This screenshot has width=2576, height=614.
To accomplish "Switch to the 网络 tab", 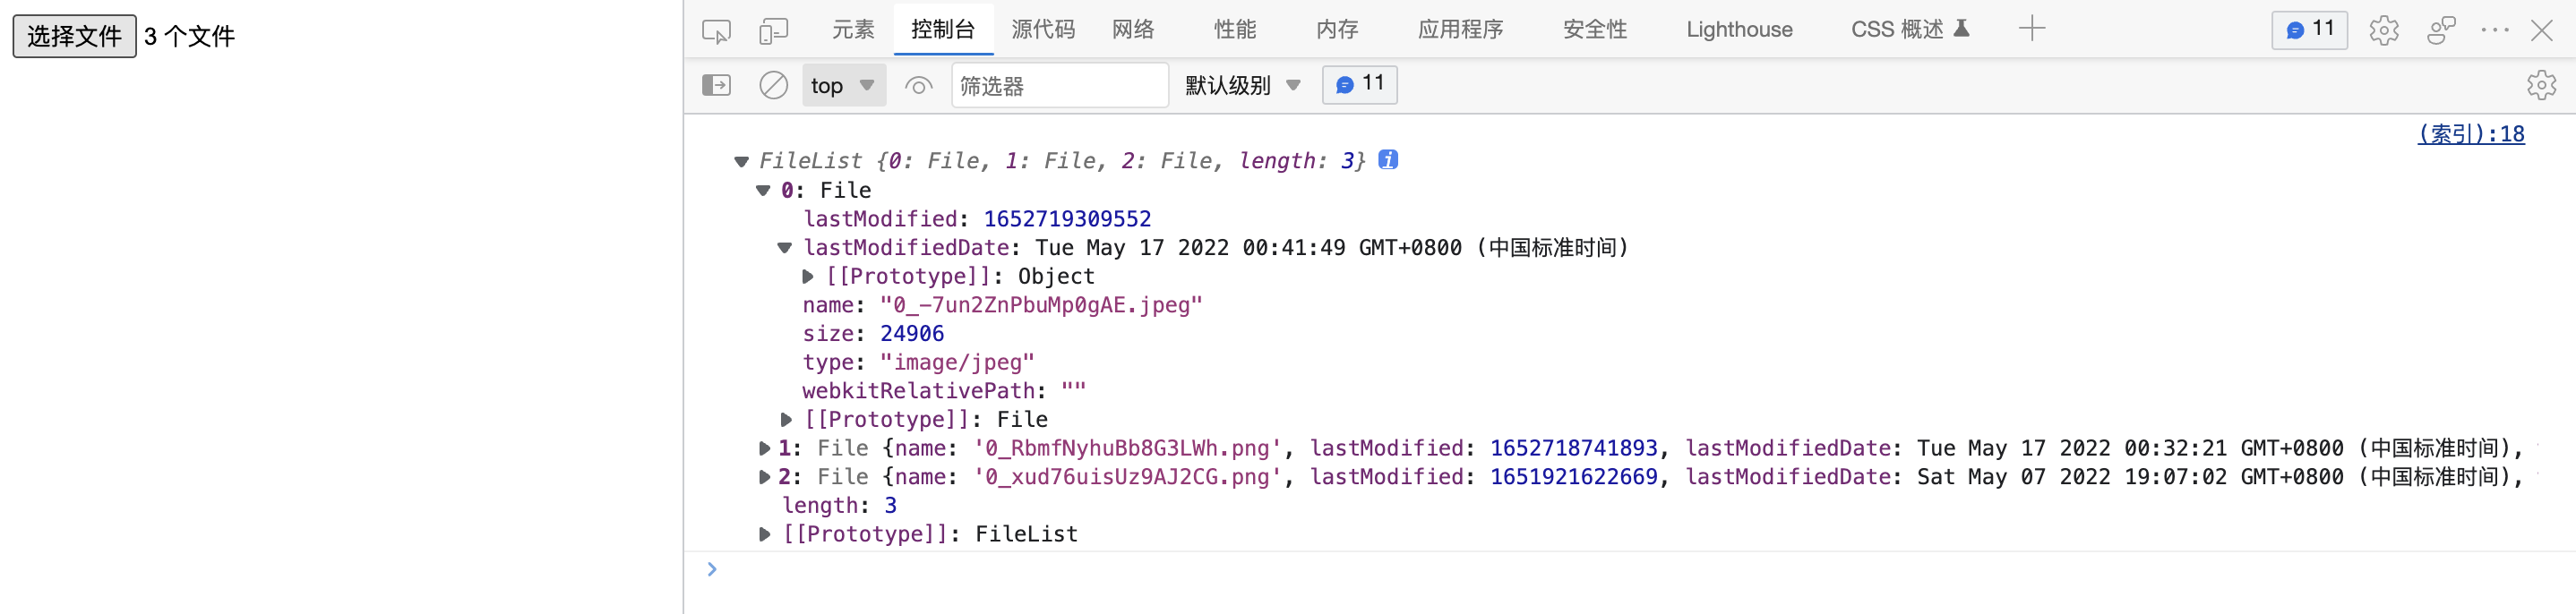I will pos(1133,29).
